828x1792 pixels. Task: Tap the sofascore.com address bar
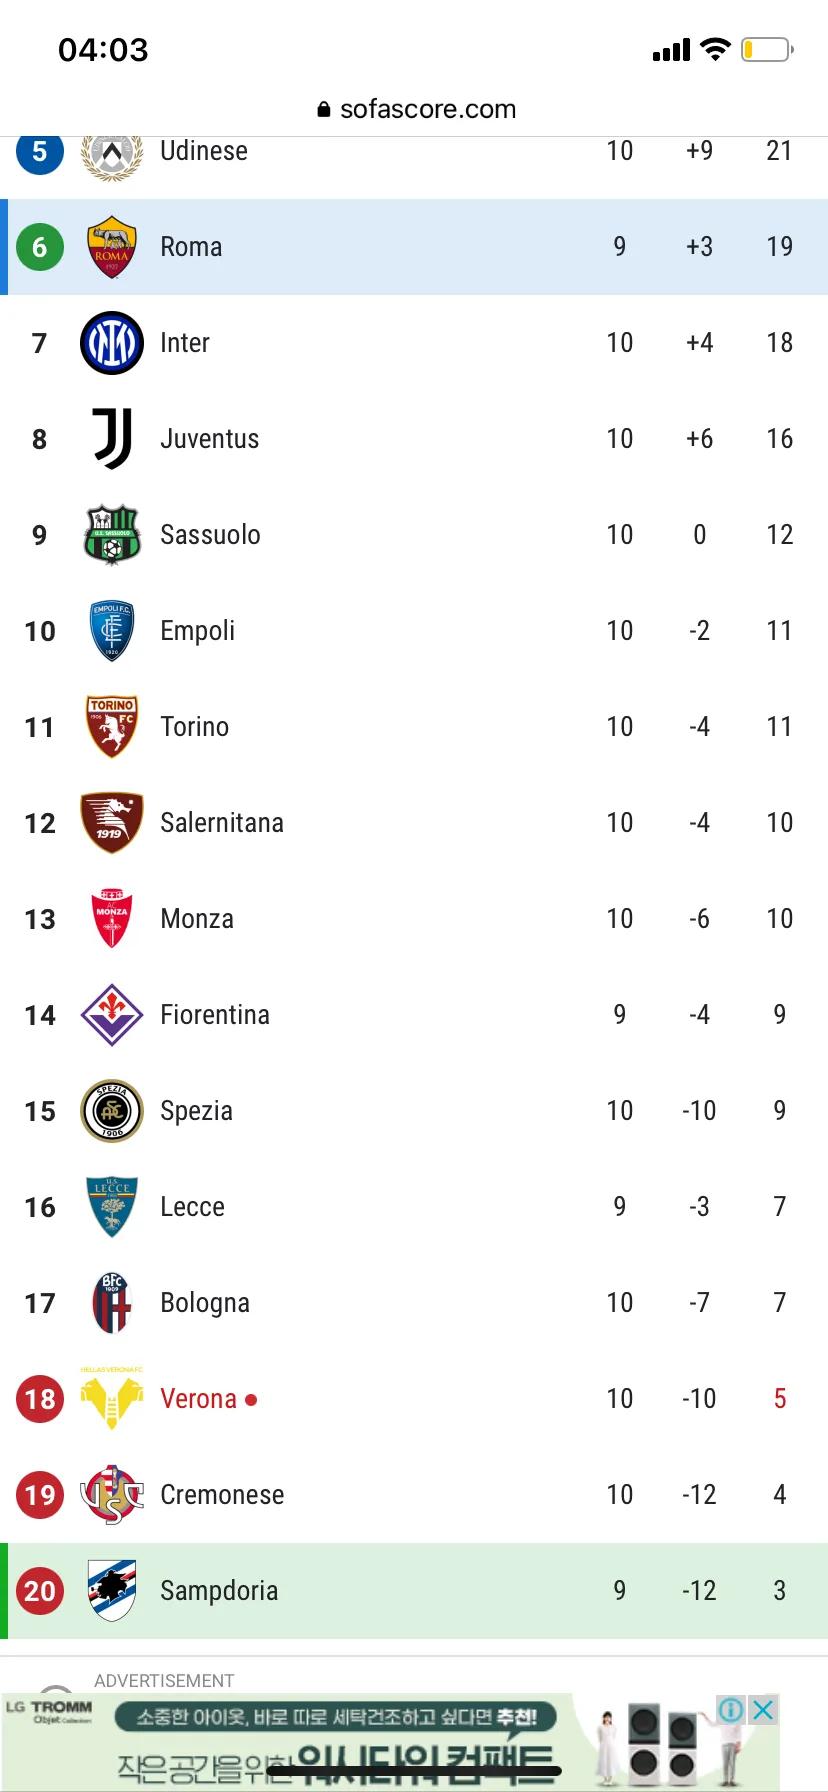(x=416, y=109)
